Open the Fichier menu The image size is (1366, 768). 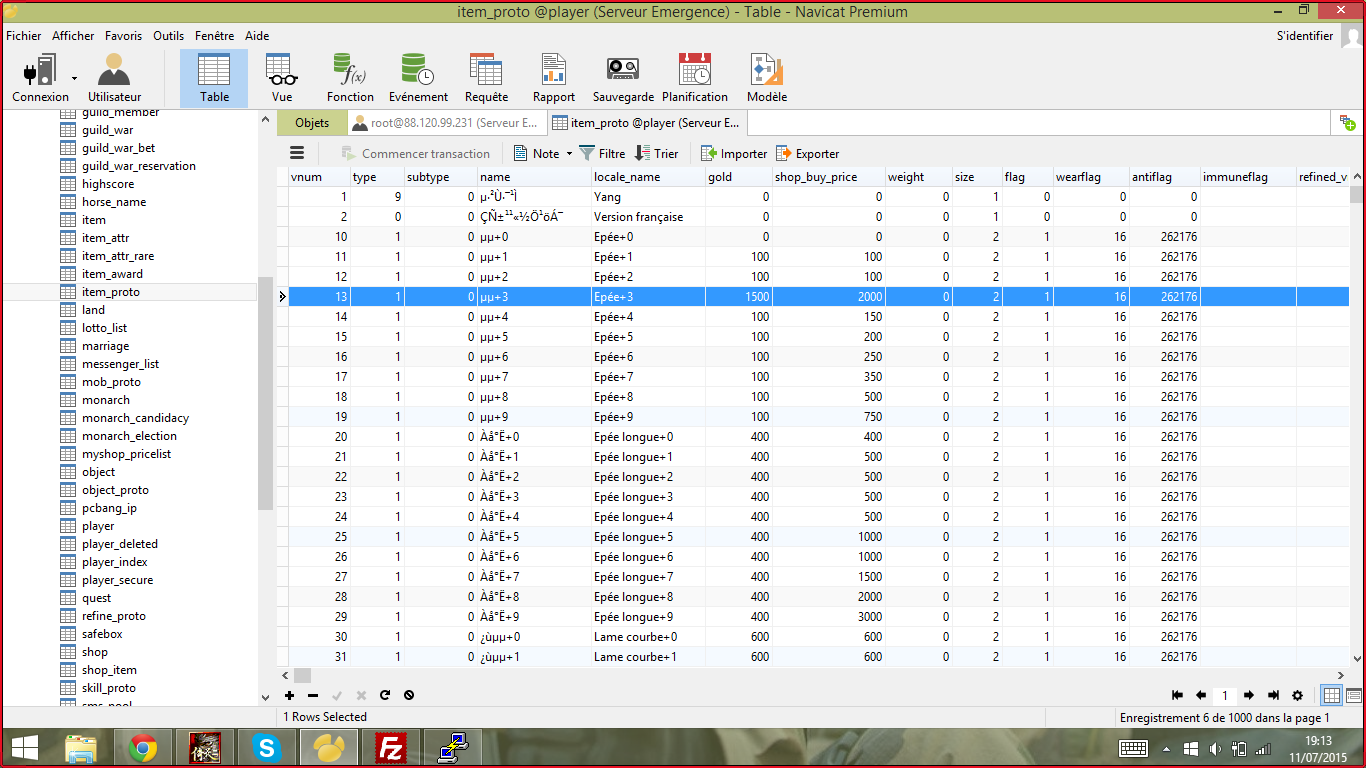point(24,36)
